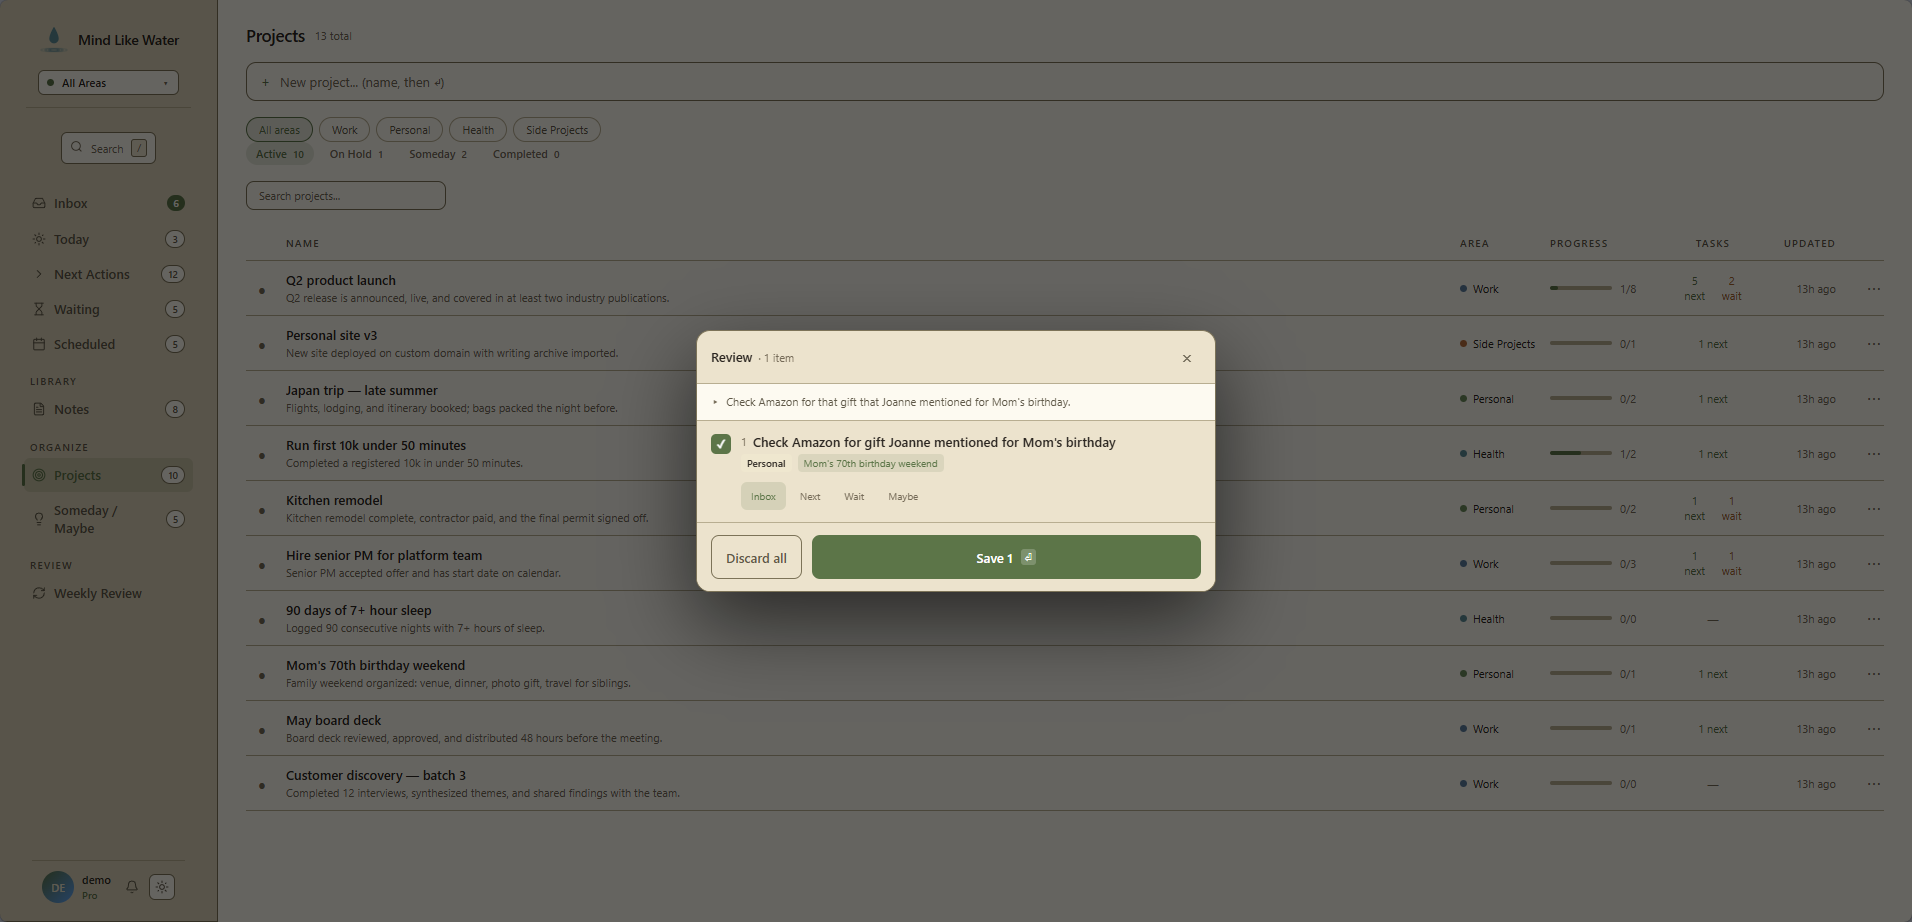The image size is (1912, 922).
Task: Set review item destination to Next
Action: coord(810,496)
